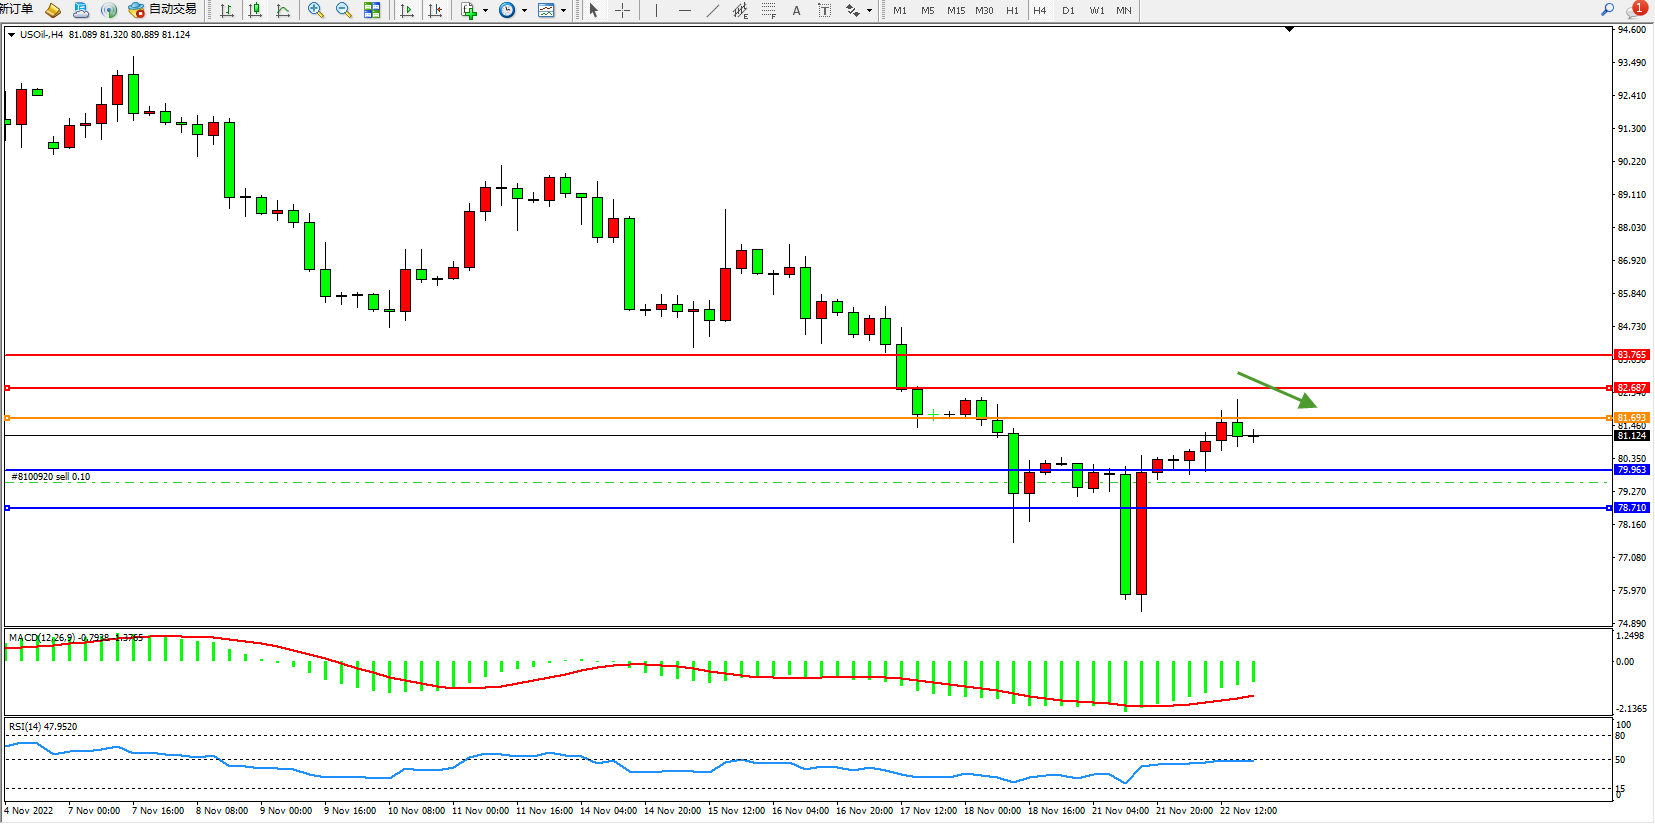Open the search magnifier at top right

[1608, 9]
